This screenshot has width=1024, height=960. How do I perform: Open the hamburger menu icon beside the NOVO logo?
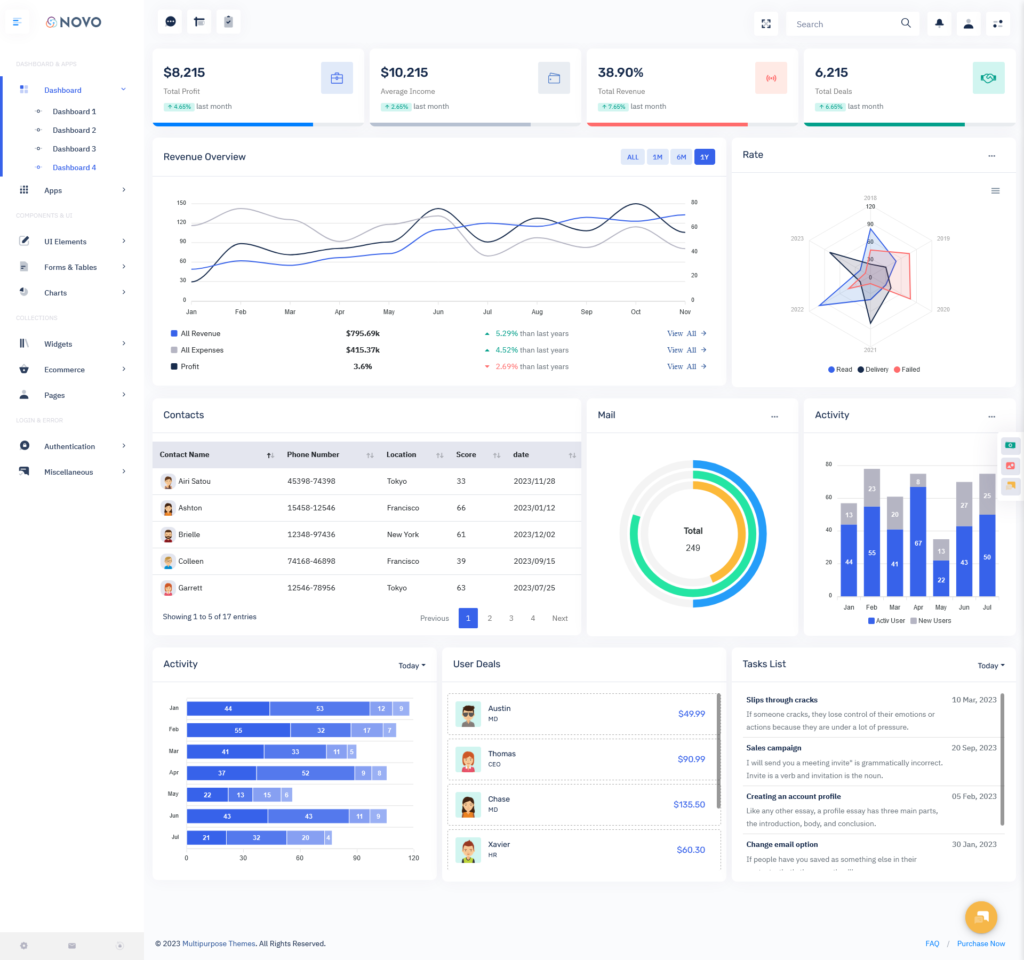pos(17,22)
